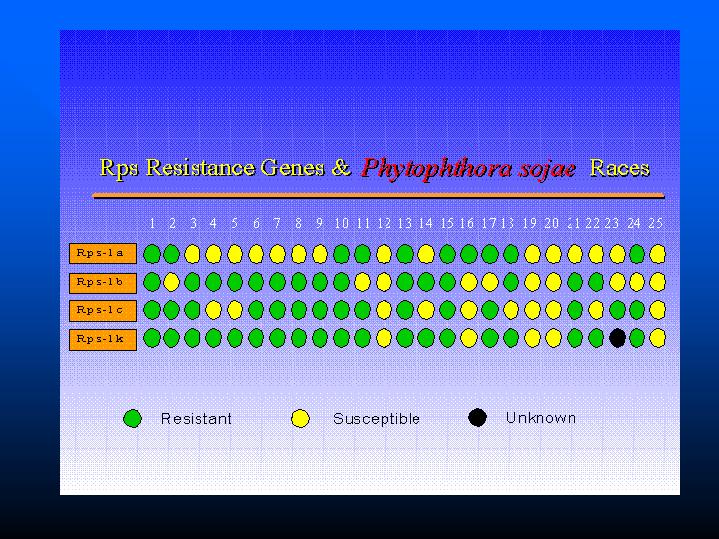Image resolution: width=719 pixels, height=539 pixels.
Task: Click the "Rps Resistance Genes &" title text
Action: click(225, 168)
